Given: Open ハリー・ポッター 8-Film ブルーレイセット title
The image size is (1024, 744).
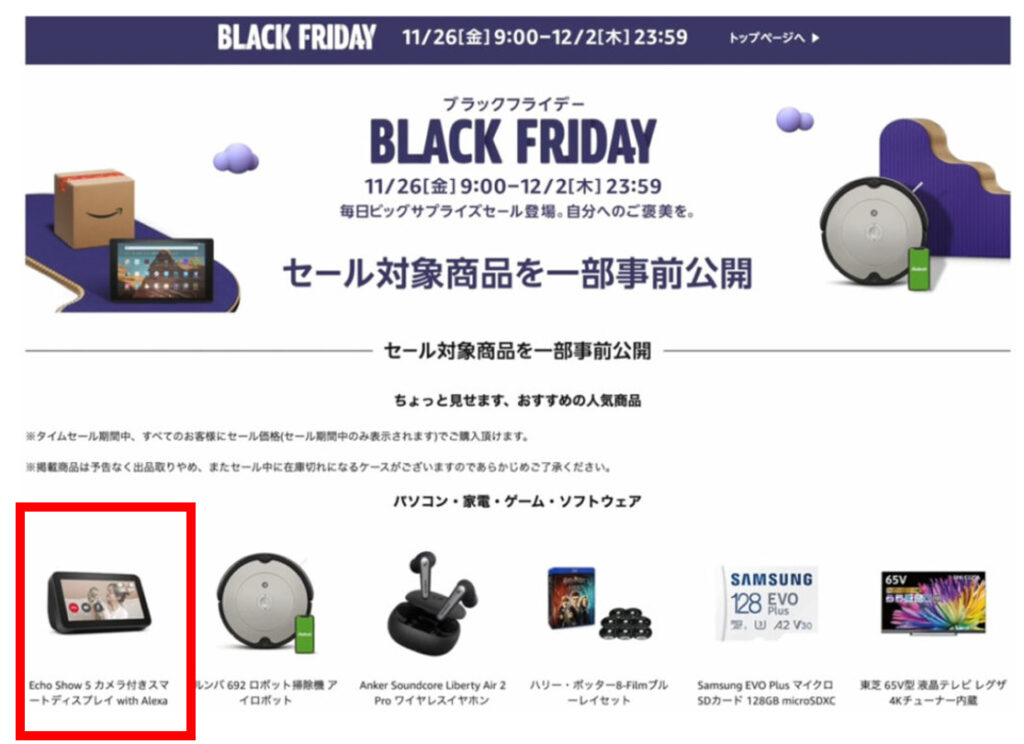Looking at the screenshot, I should 599,693.
